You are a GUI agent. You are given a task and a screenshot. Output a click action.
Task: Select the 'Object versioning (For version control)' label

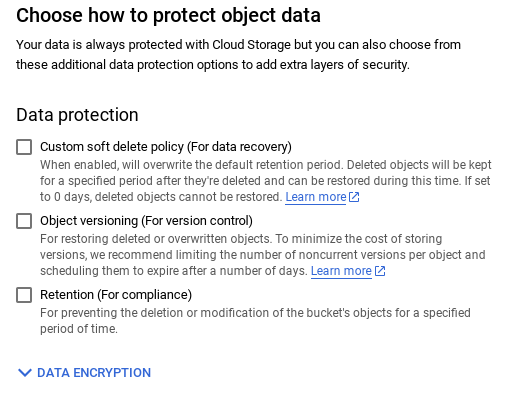(146, 221)
